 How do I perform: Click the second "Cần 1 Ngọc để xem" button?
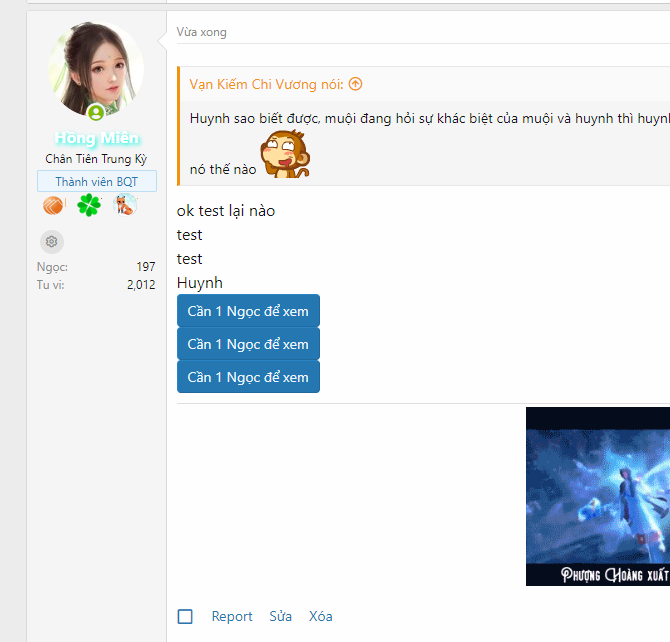point(248,344)
